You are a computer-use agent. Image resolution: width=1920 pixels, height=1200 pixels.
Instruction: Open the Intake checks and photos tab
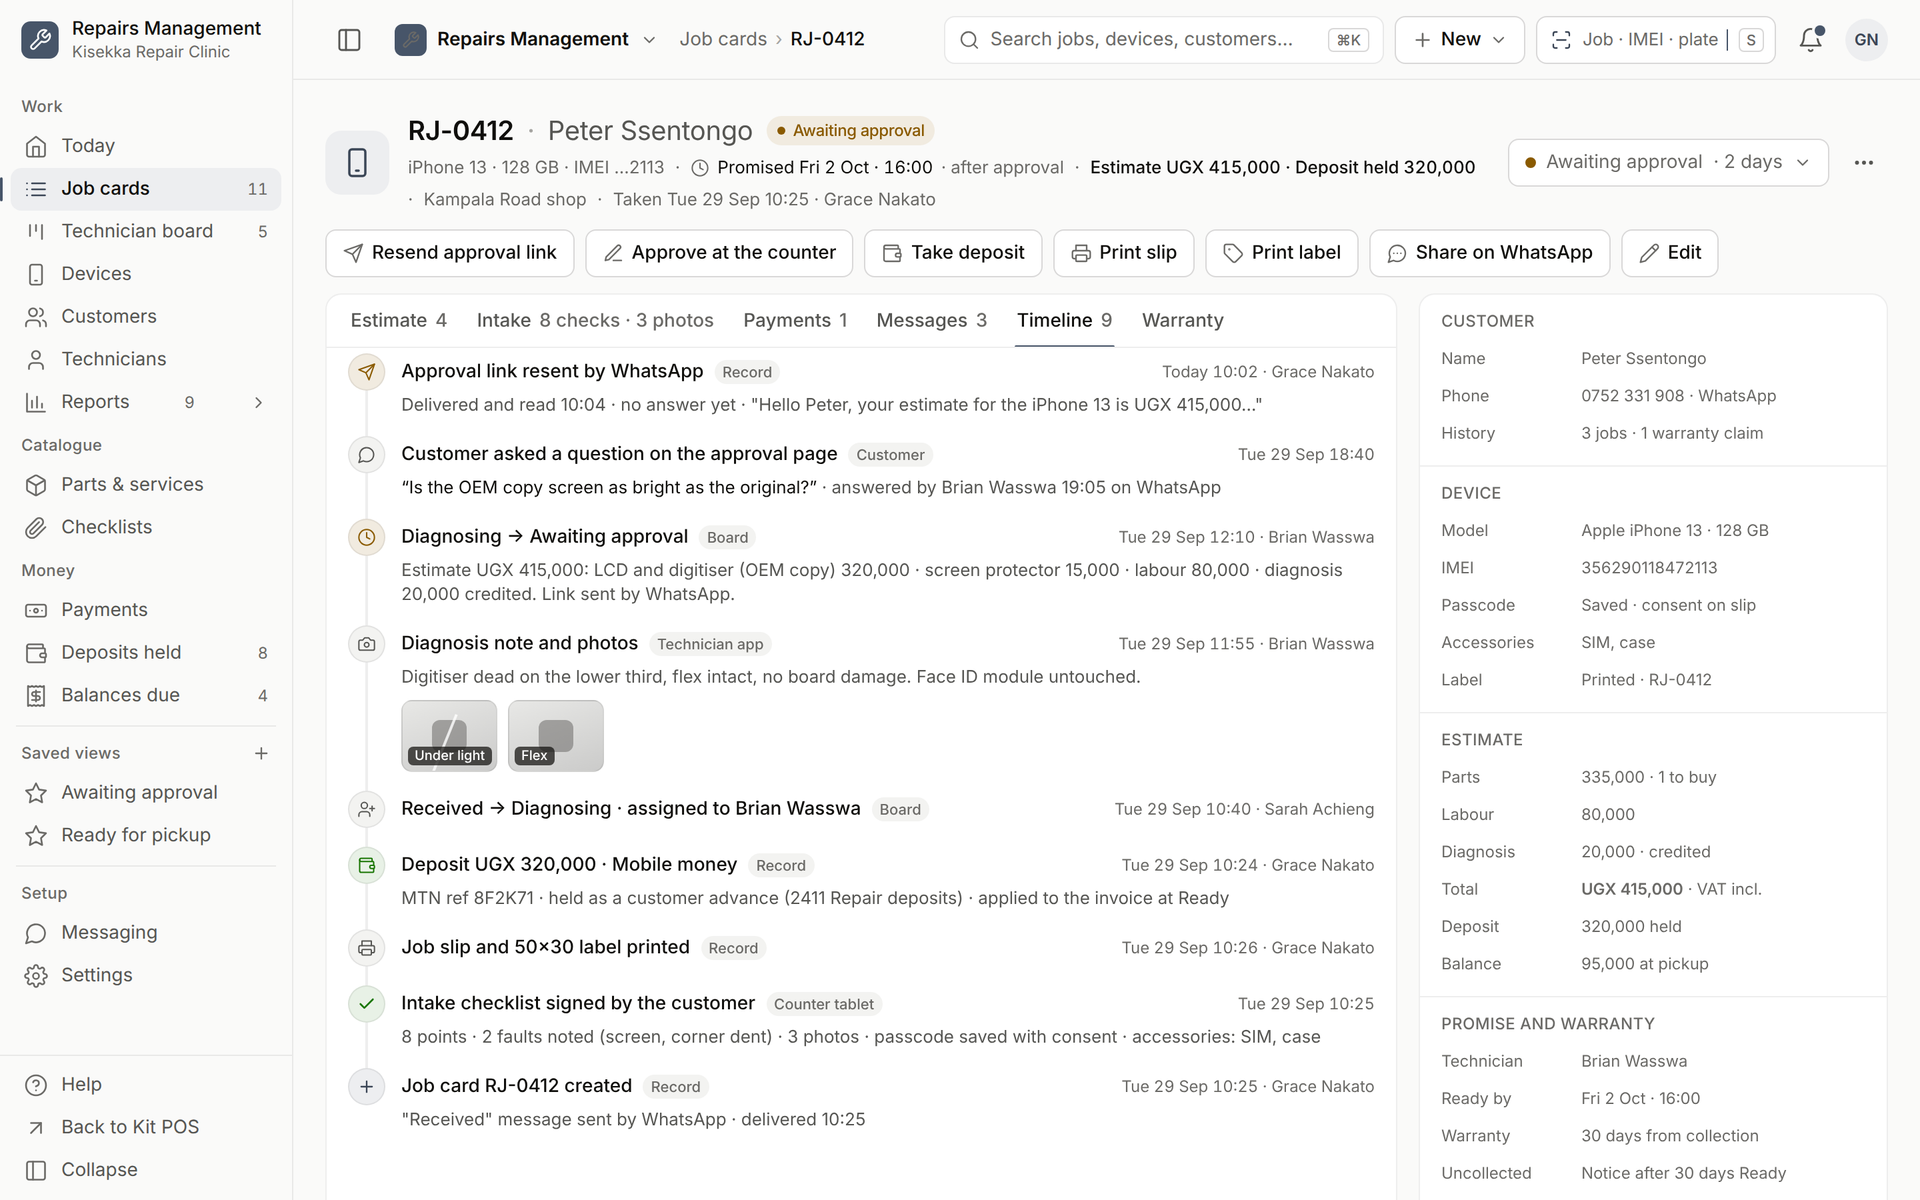595,320
